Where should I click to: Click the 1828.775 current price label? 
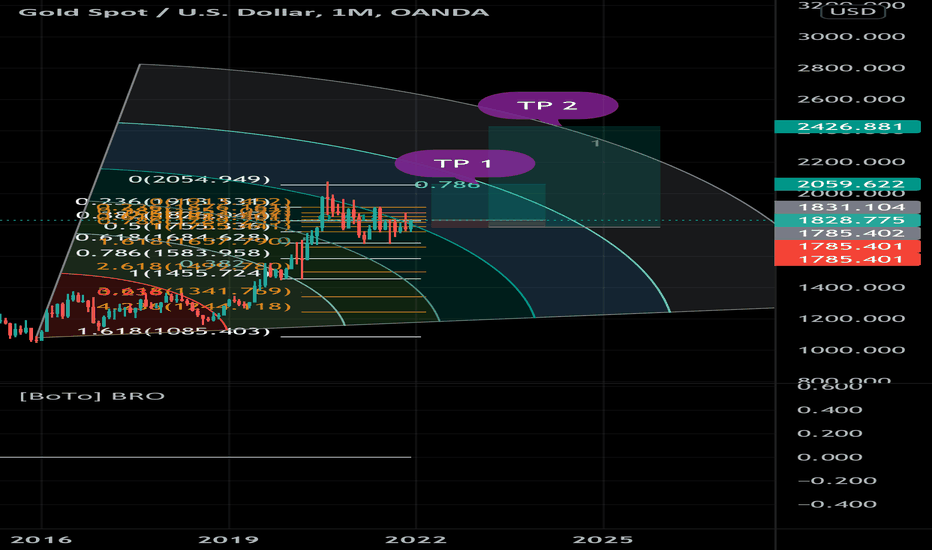coord(848,220)
